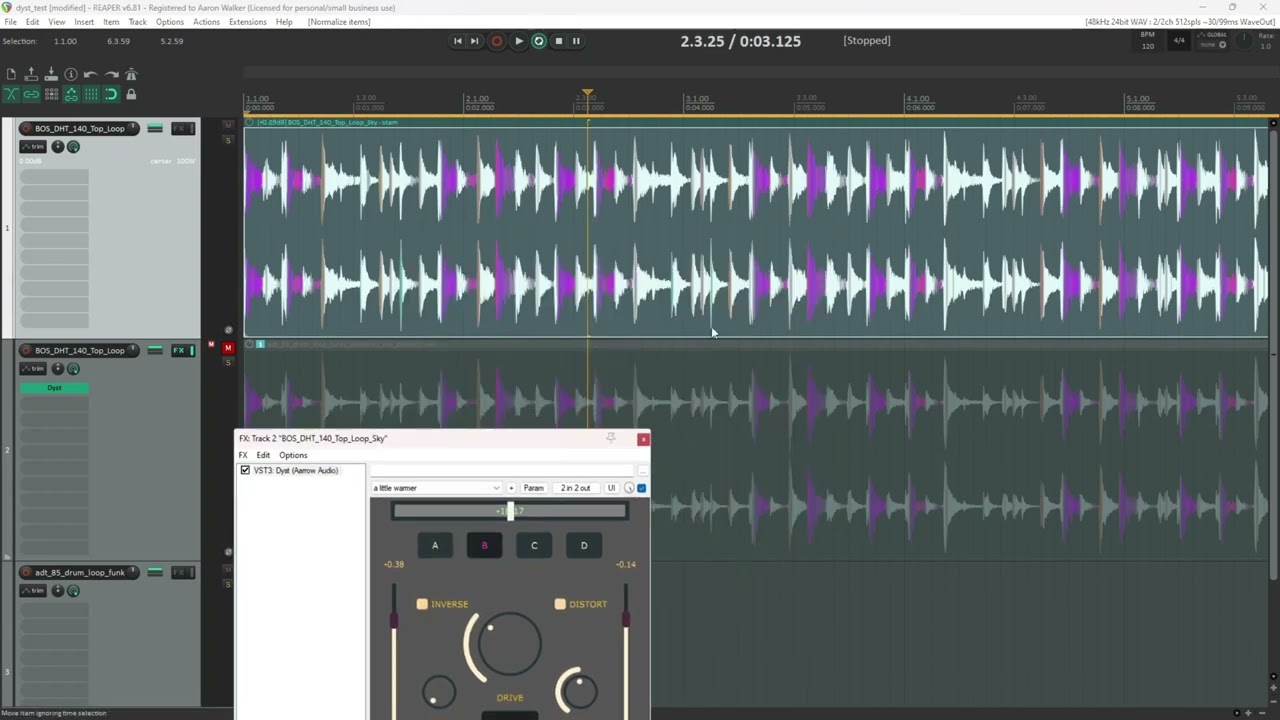The height and width of the screenshot is (720, 1280).
Task: Solo track 1 with its S button
Action: coord(228,140)
